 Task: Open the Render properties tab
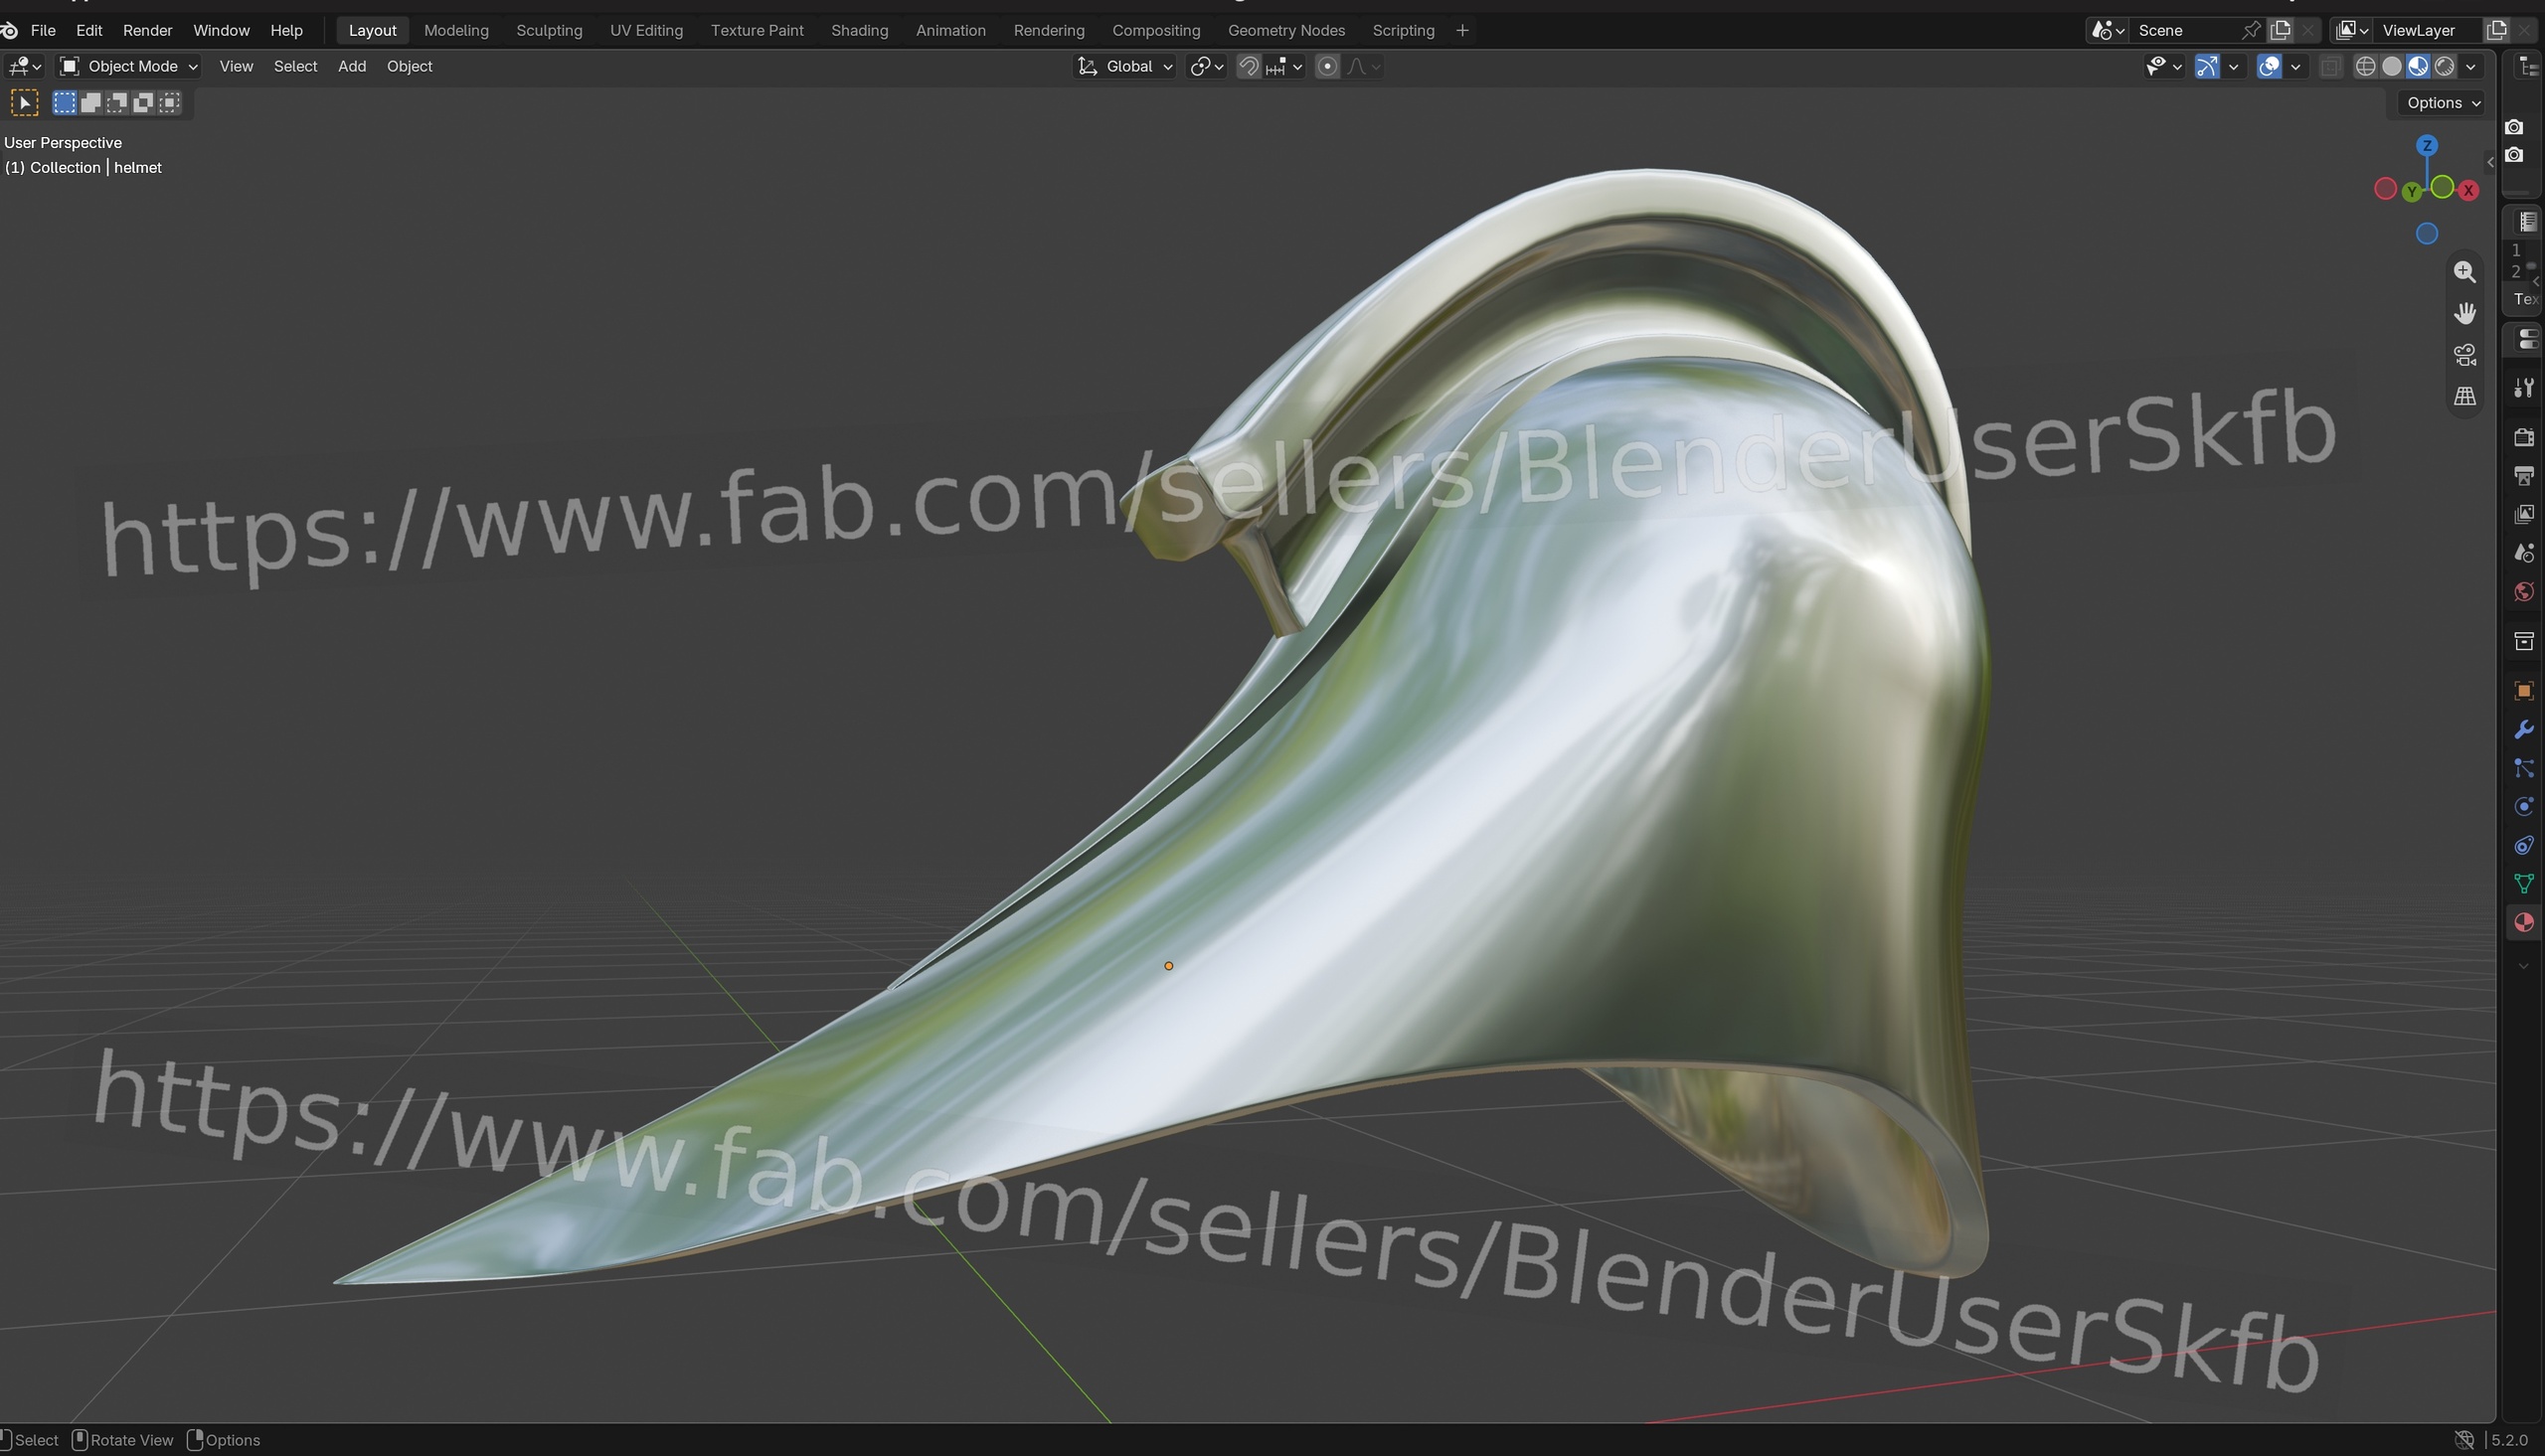point(2523,437)
